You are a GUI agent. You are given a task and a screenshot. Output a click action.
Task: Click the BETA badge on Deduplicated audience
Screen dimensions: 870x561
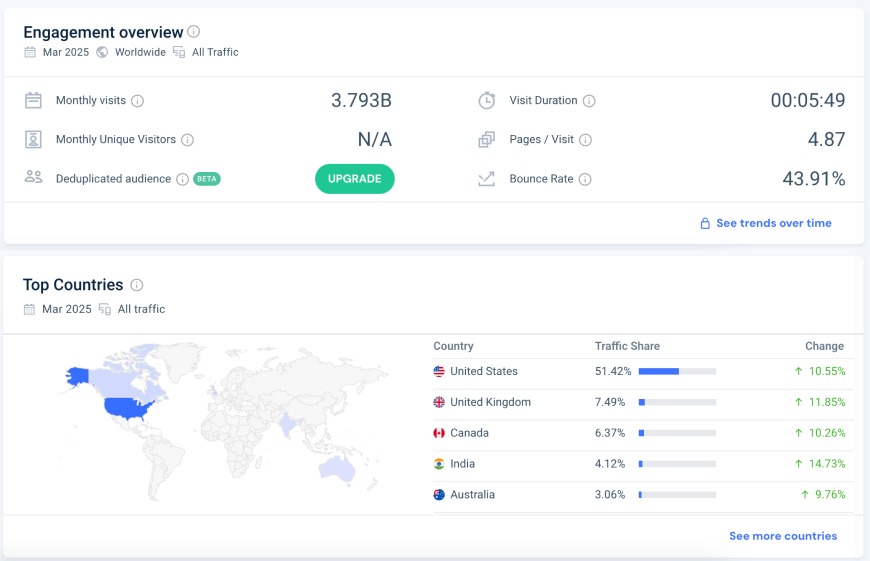pyautogui.click(x=207, y=179)
